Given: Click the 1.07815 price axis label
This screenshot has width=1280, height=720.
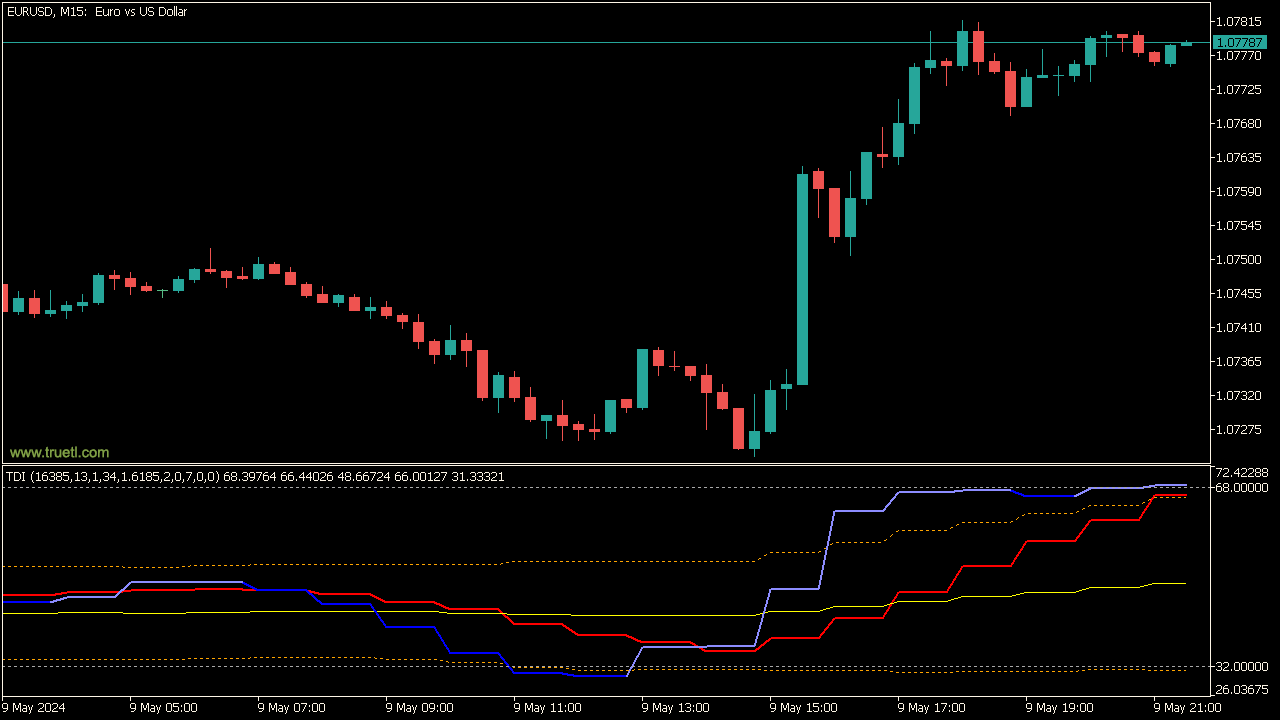Looking at the screenshot, I should (1240, 22).
